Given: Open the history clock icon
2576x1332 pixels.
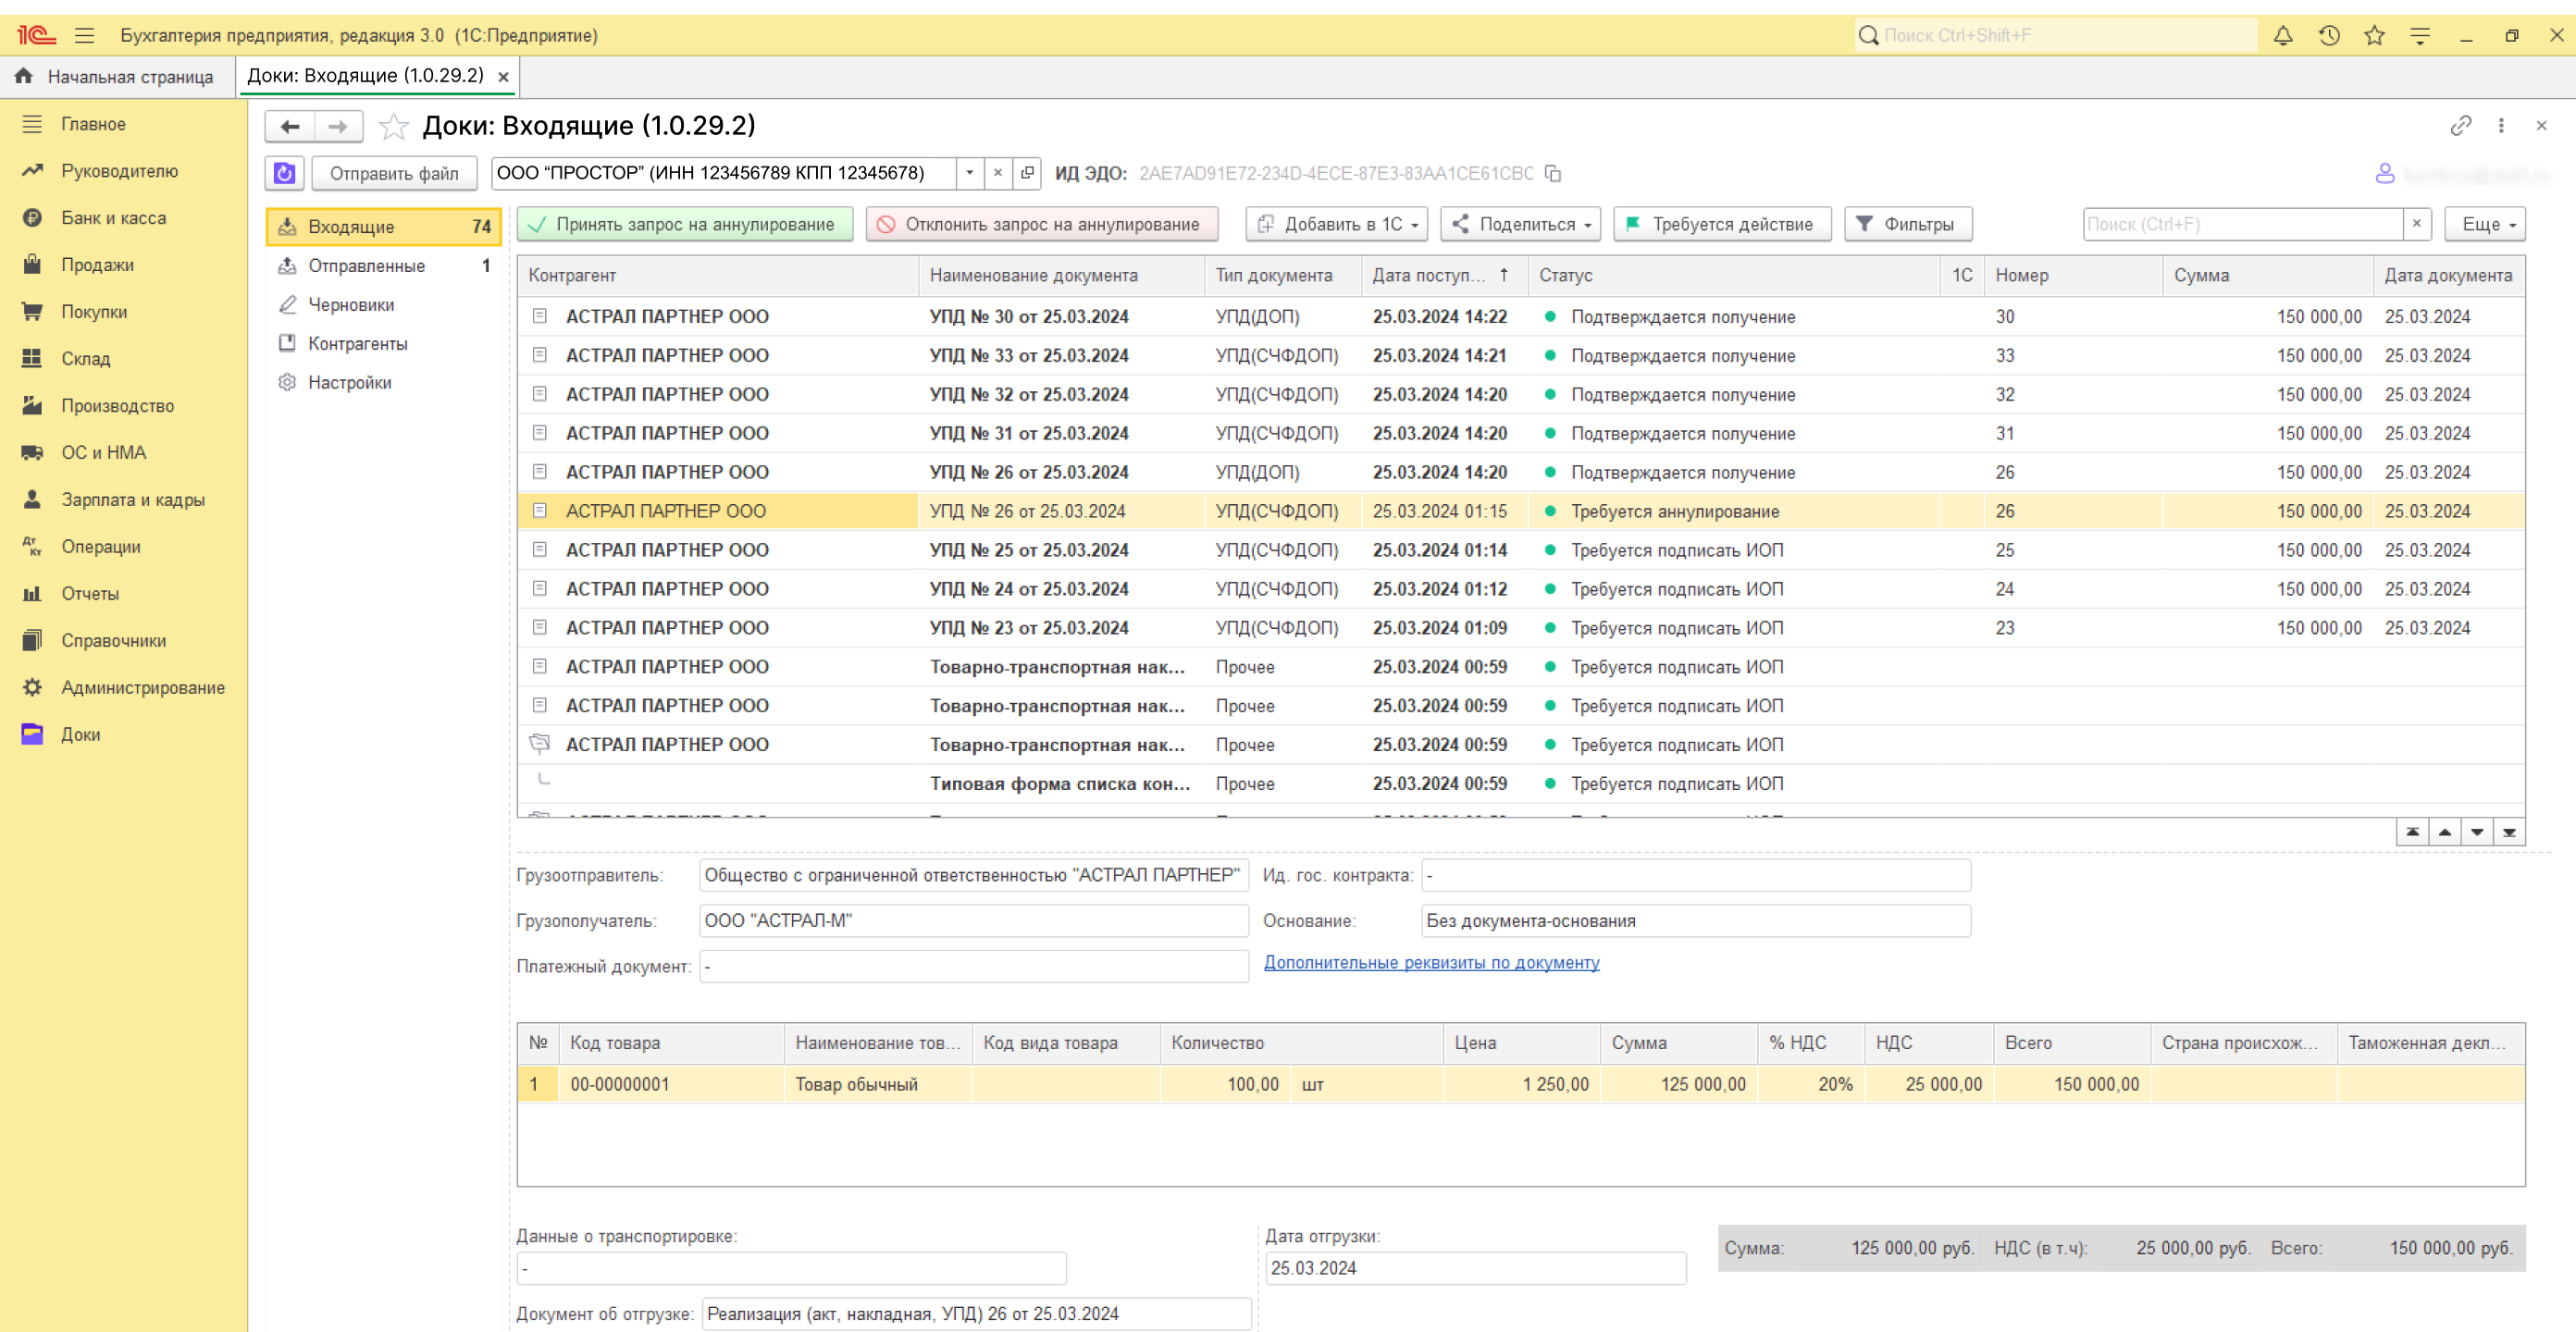Looking at the screenshot, I should pyautogui.click(x=2328, y=36).
